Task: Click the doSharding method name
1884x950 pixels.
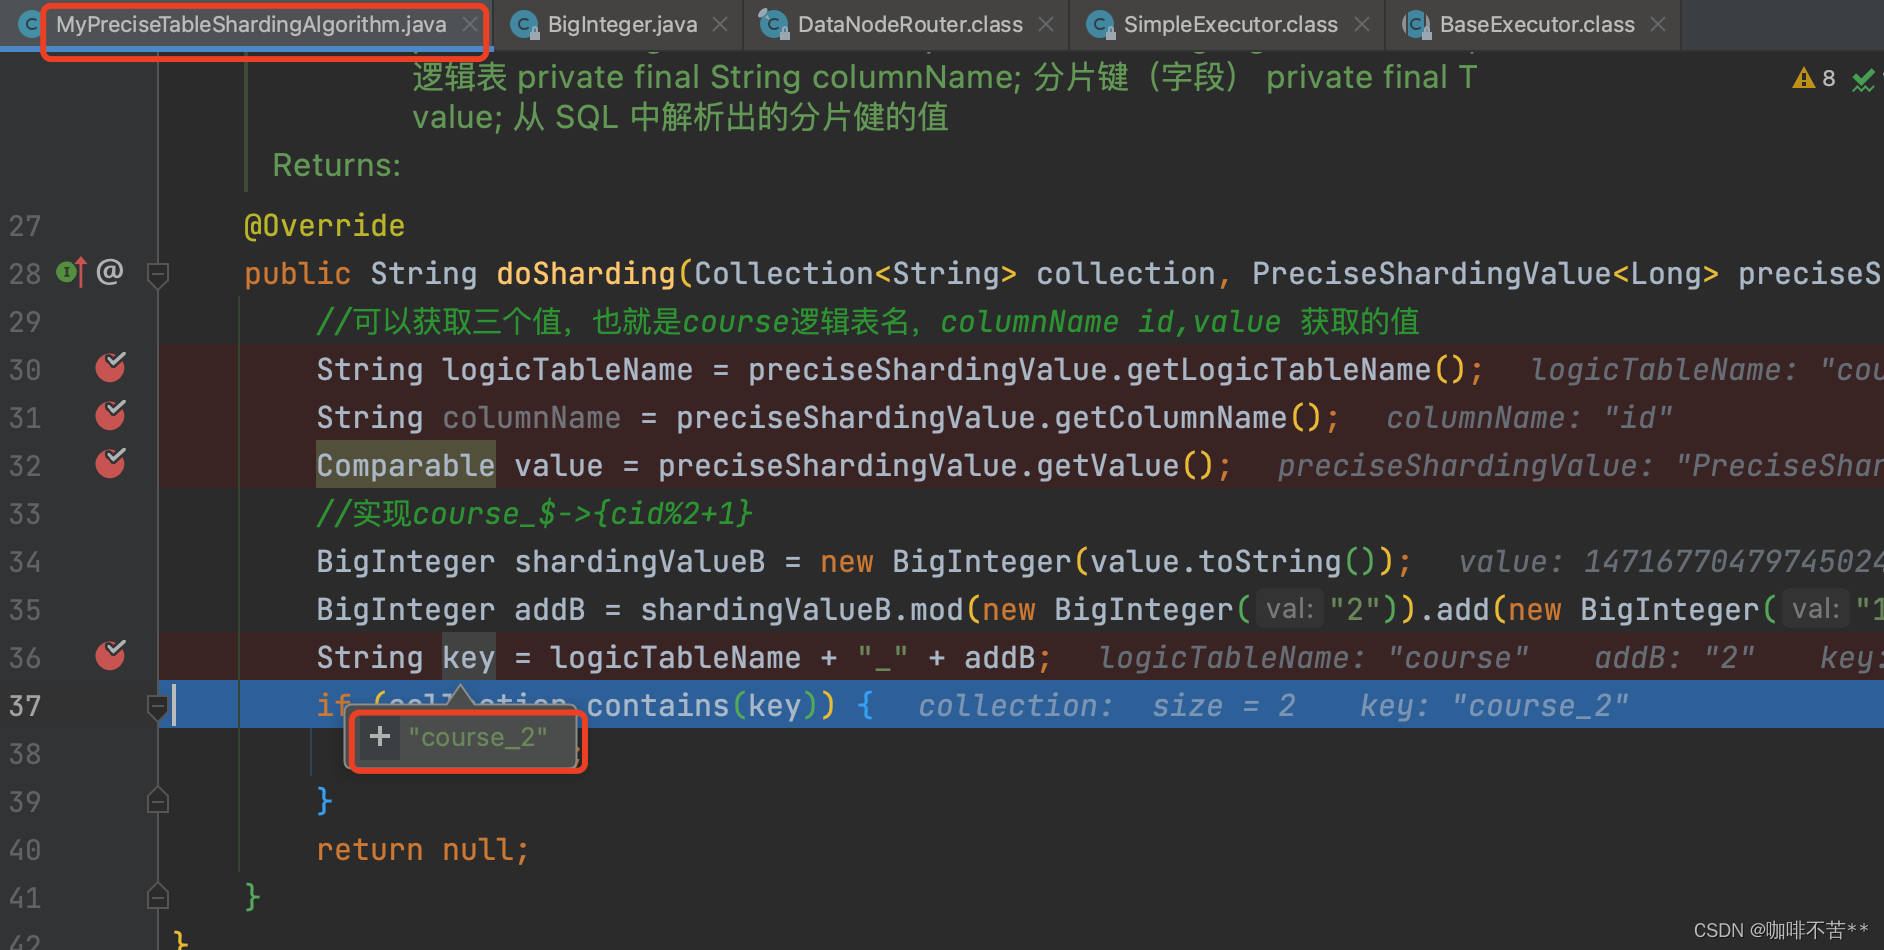Action: (586, 274)
